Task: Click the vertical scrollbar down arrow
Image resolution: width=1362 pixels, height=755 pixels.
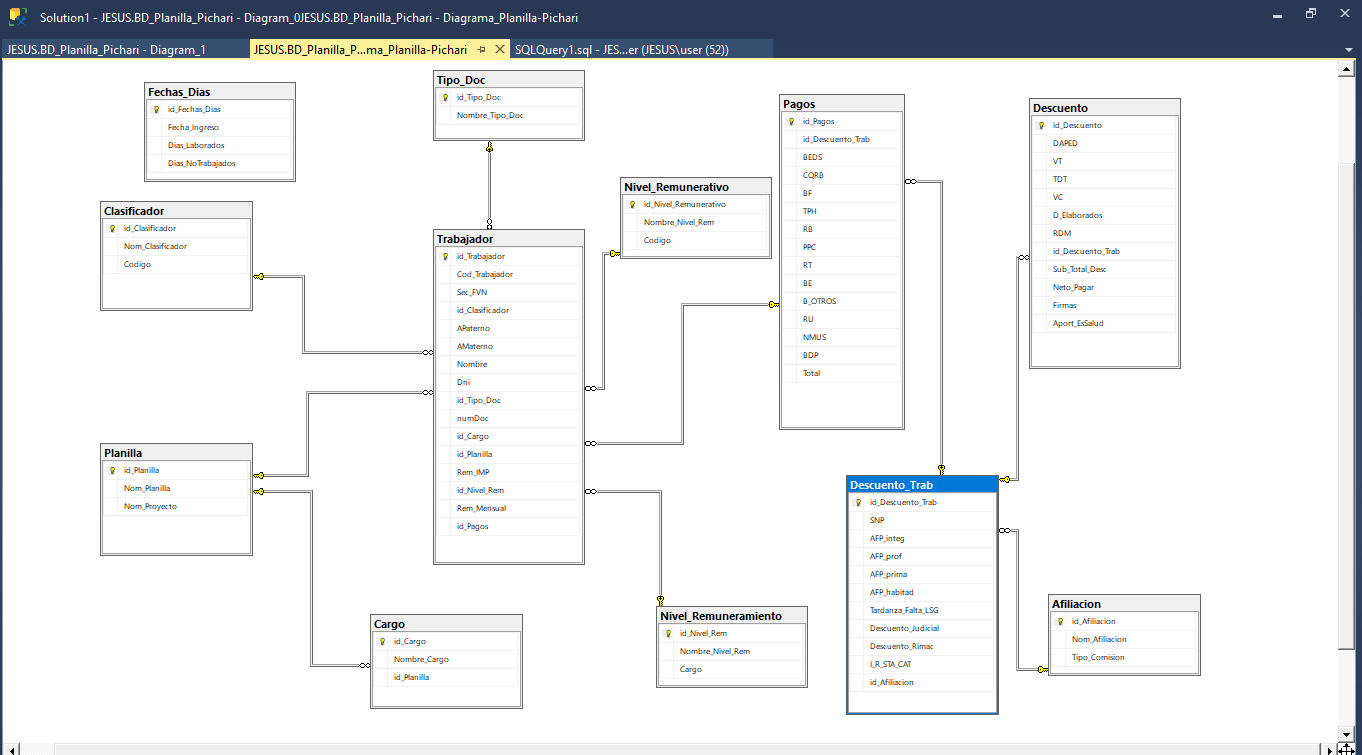Action: pyautogui.click(x=1345, y=734)
